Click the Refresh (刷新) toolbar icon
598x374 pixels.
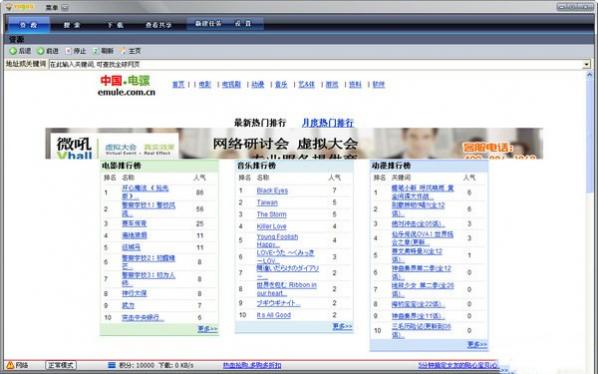96,51
